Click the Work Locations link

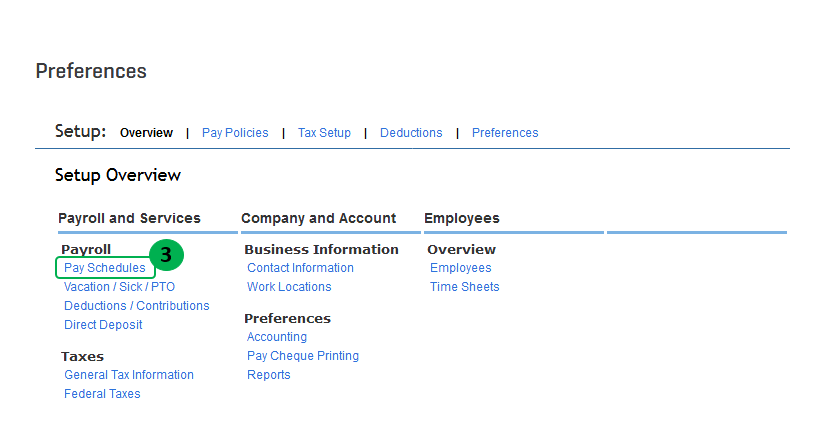pos(289,287)
